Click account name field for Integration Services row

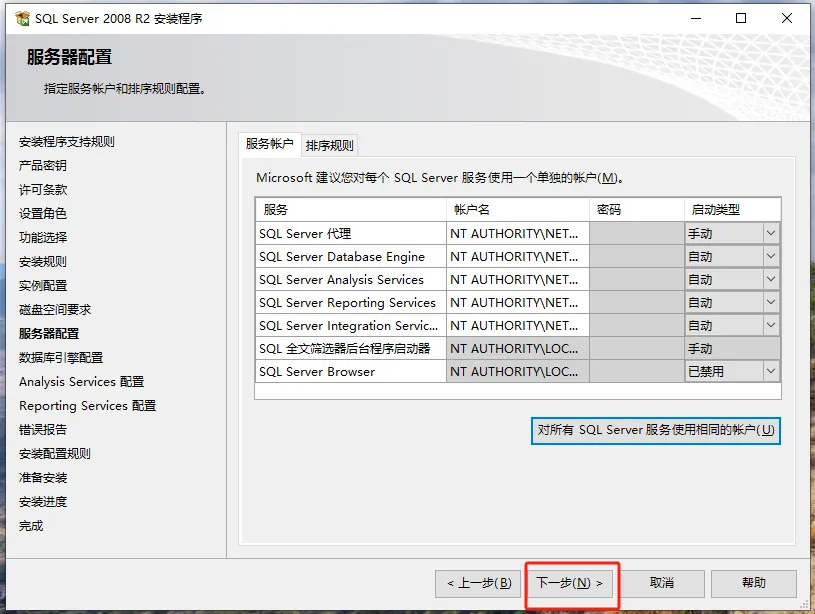pos(518,325)
